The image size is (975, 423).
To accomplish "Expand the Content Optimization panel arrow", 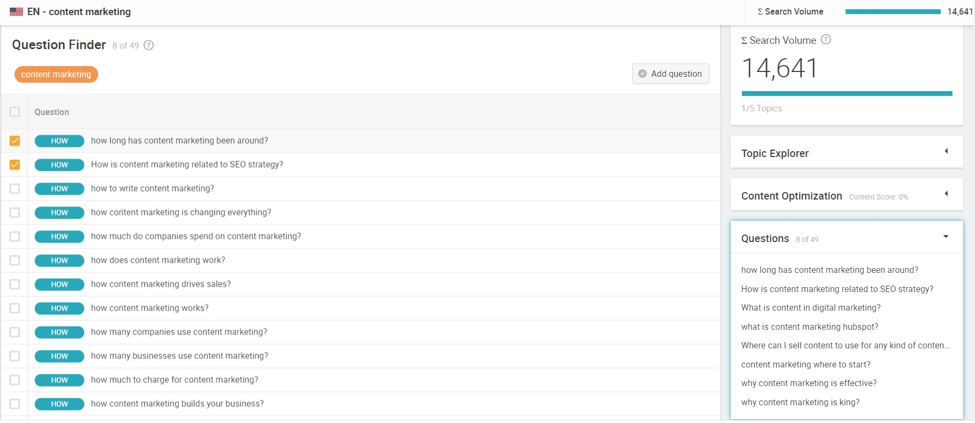I will coord(946,194).
